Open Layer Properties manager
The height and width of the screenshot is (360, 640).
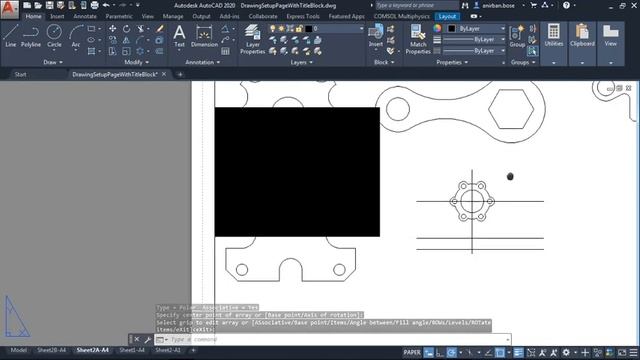(x=252, y=39)
